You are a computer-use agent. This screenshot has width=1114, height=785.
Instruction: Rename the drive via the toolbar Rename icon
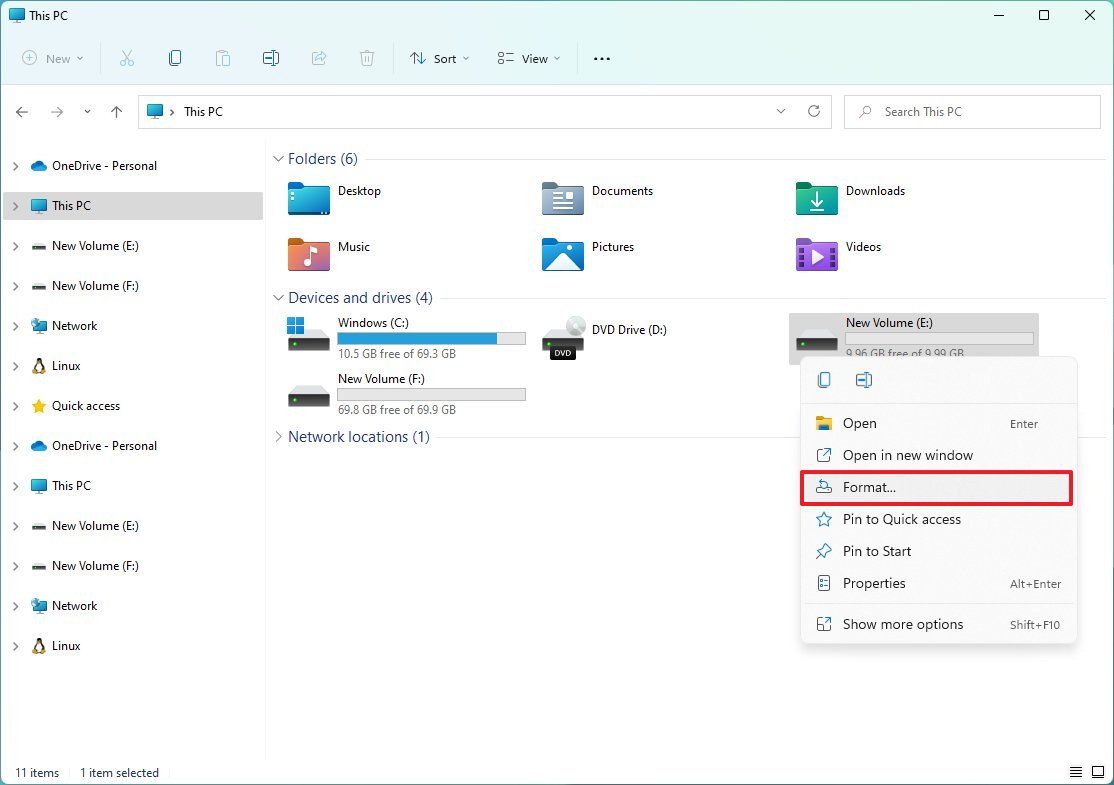(271, 58)
